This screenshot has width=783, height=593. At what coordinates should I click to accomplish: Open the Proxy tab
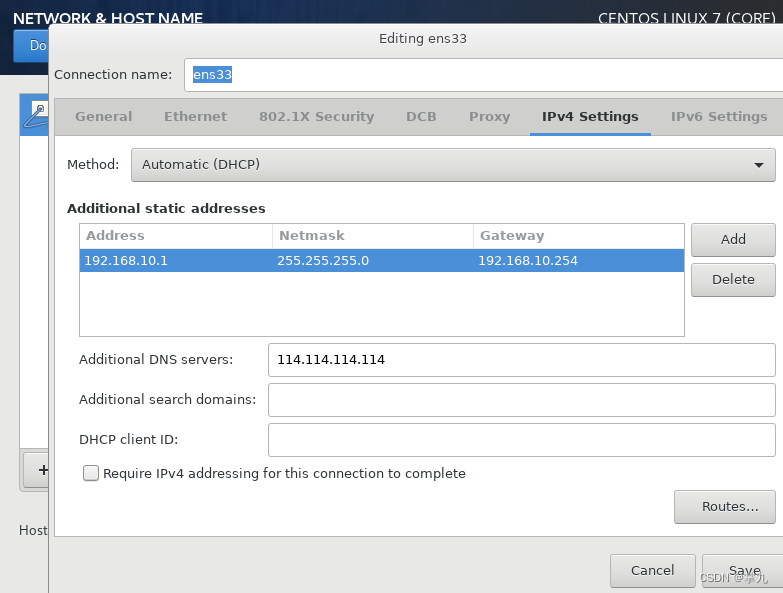click(x=489, y=116)
